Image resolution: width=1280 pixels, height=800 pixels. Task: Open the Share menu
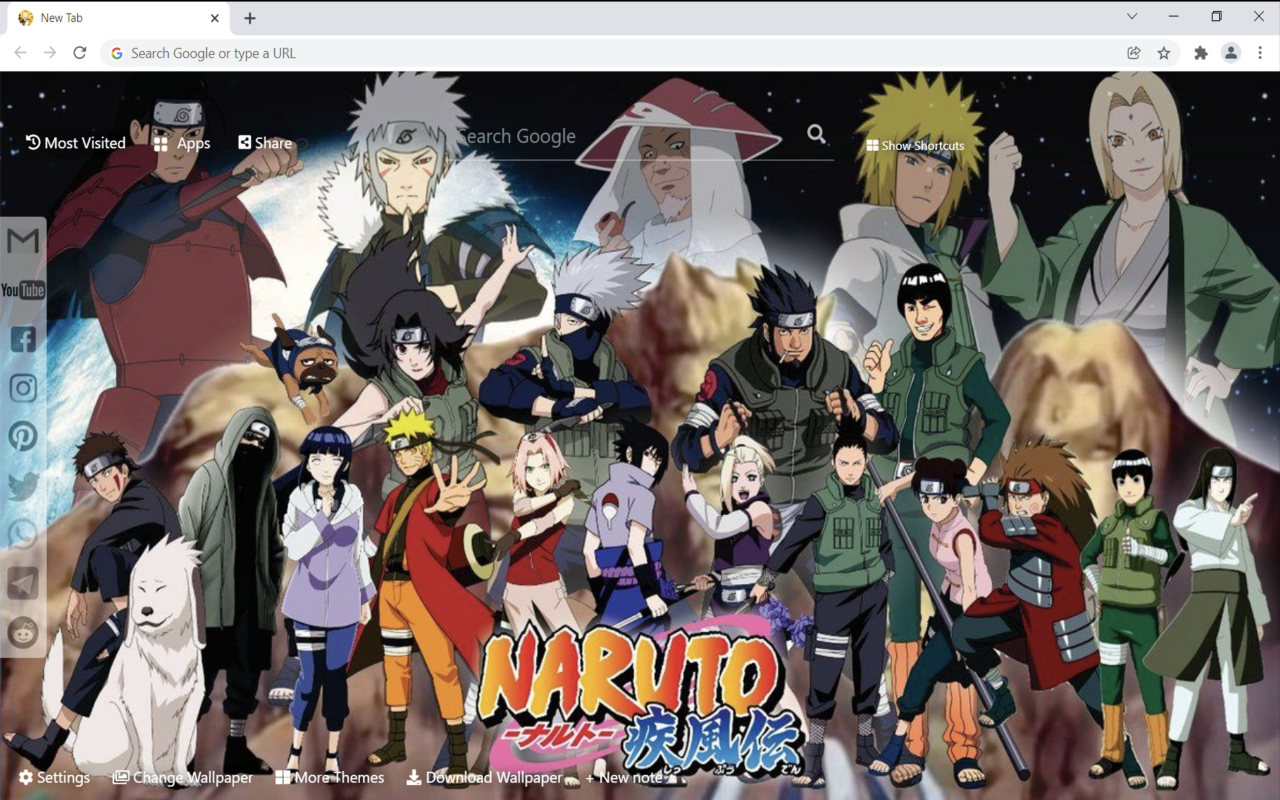pyautogui.click(x=265, y=143)
